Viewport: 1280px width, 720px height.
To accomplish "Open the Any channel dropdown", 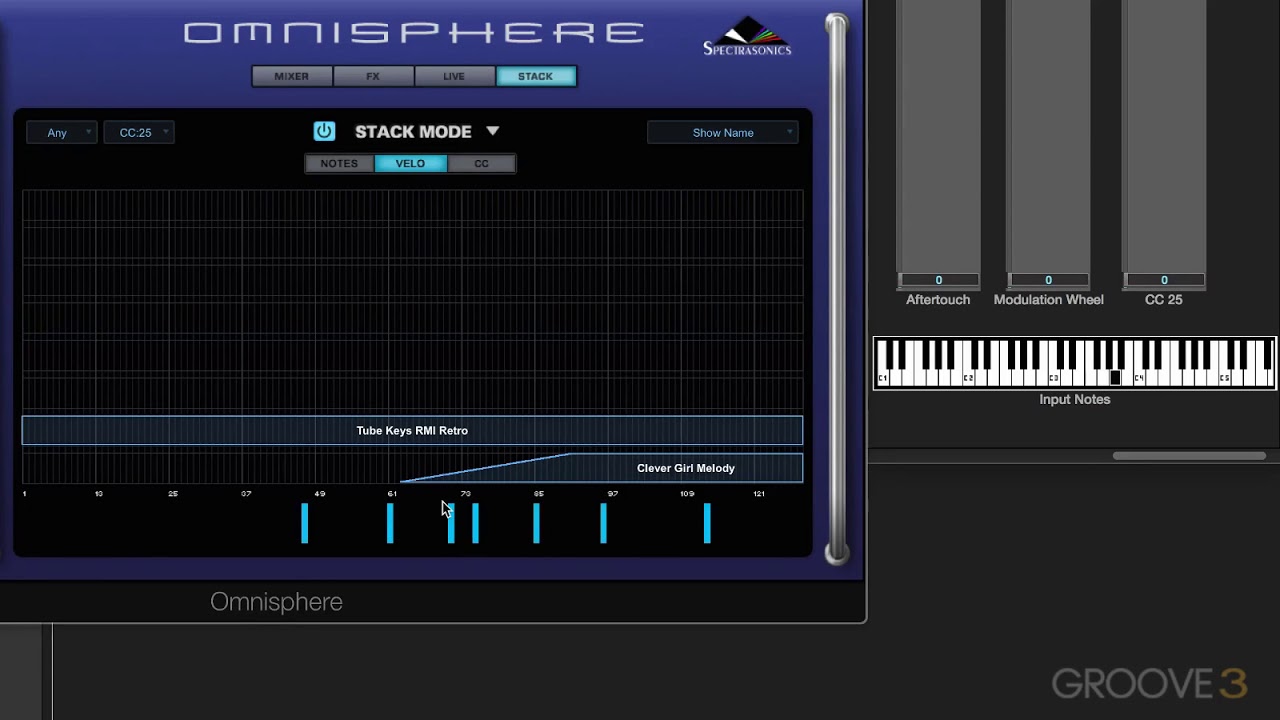I will coord(61,132).
